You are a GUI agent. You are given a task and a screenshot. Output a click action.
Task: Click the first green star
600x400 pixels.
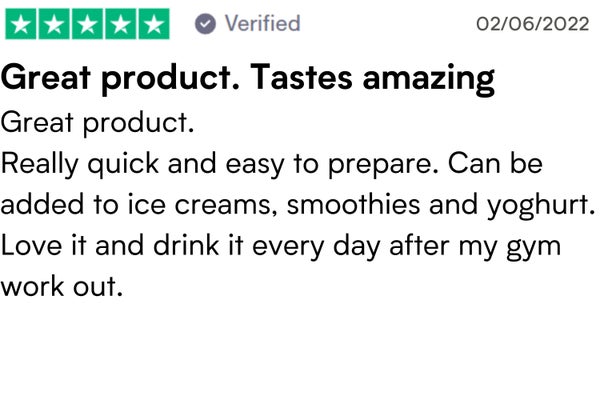(21, 24)
